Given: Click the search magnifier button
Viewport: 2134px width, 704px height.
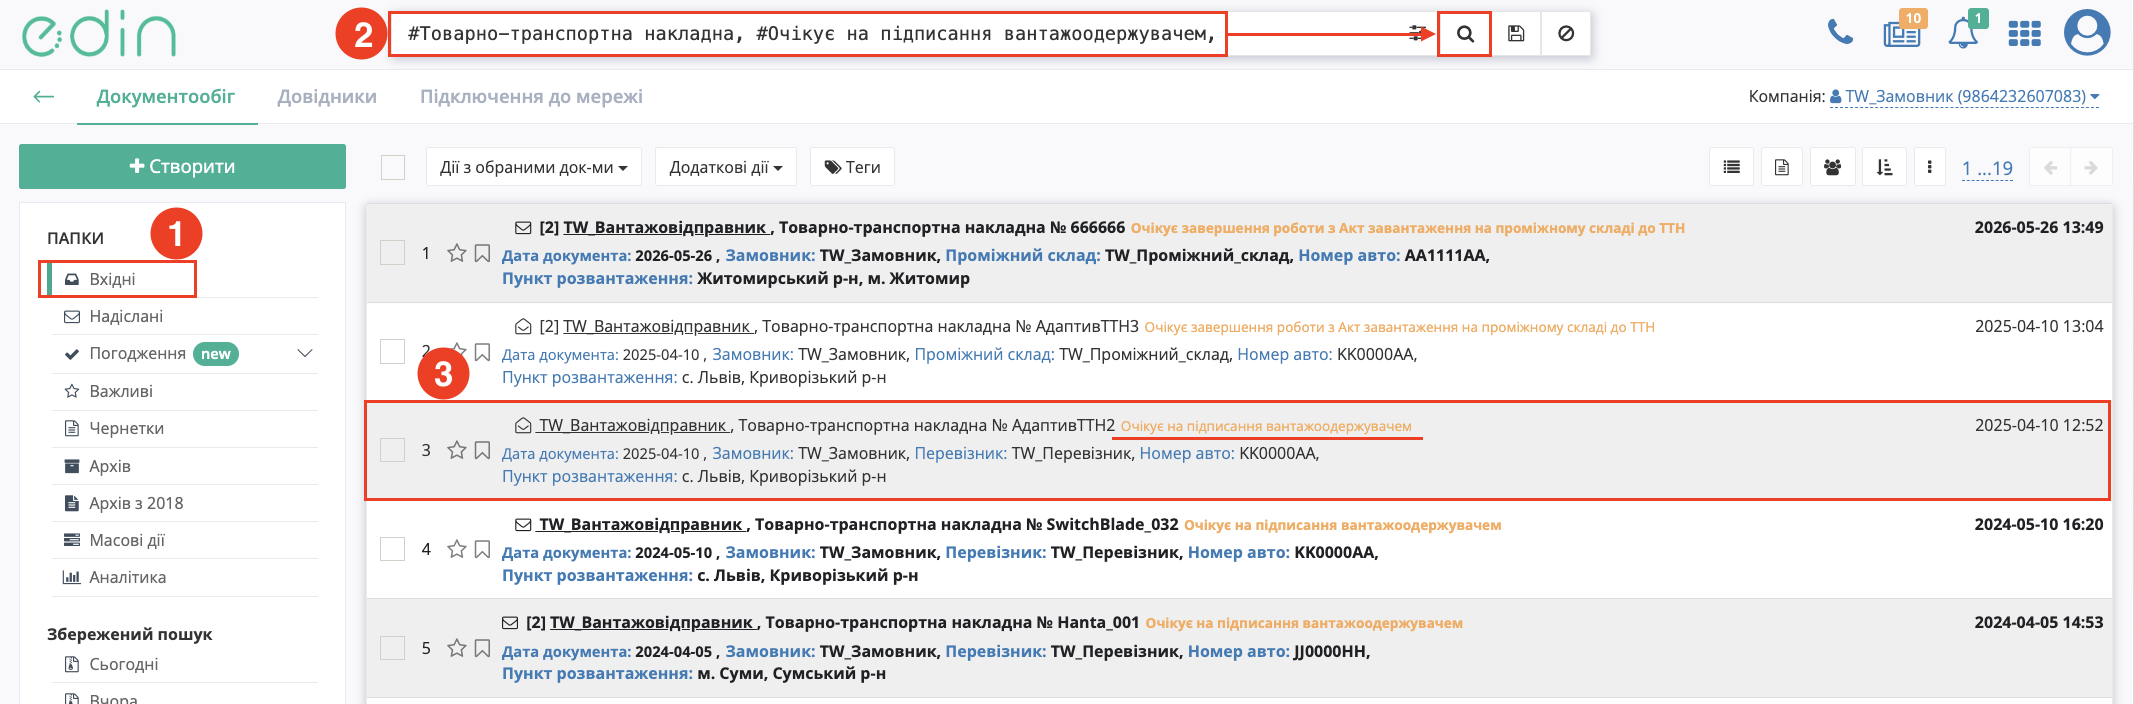Looking at the screenshot, I should [x=1465, y=34].
